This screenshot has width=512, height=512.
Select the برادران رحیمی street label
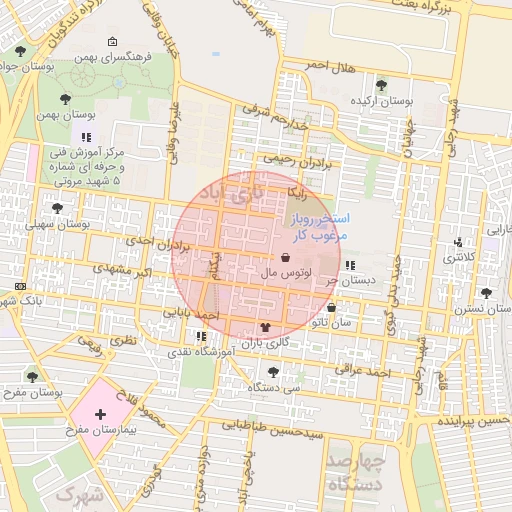(x=298, y=161)
